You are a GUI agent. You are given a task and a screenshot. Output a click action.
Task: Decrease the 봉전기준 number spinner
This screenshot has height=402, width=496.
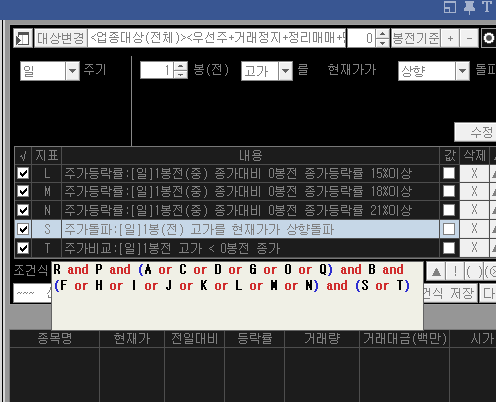(383, 43)
